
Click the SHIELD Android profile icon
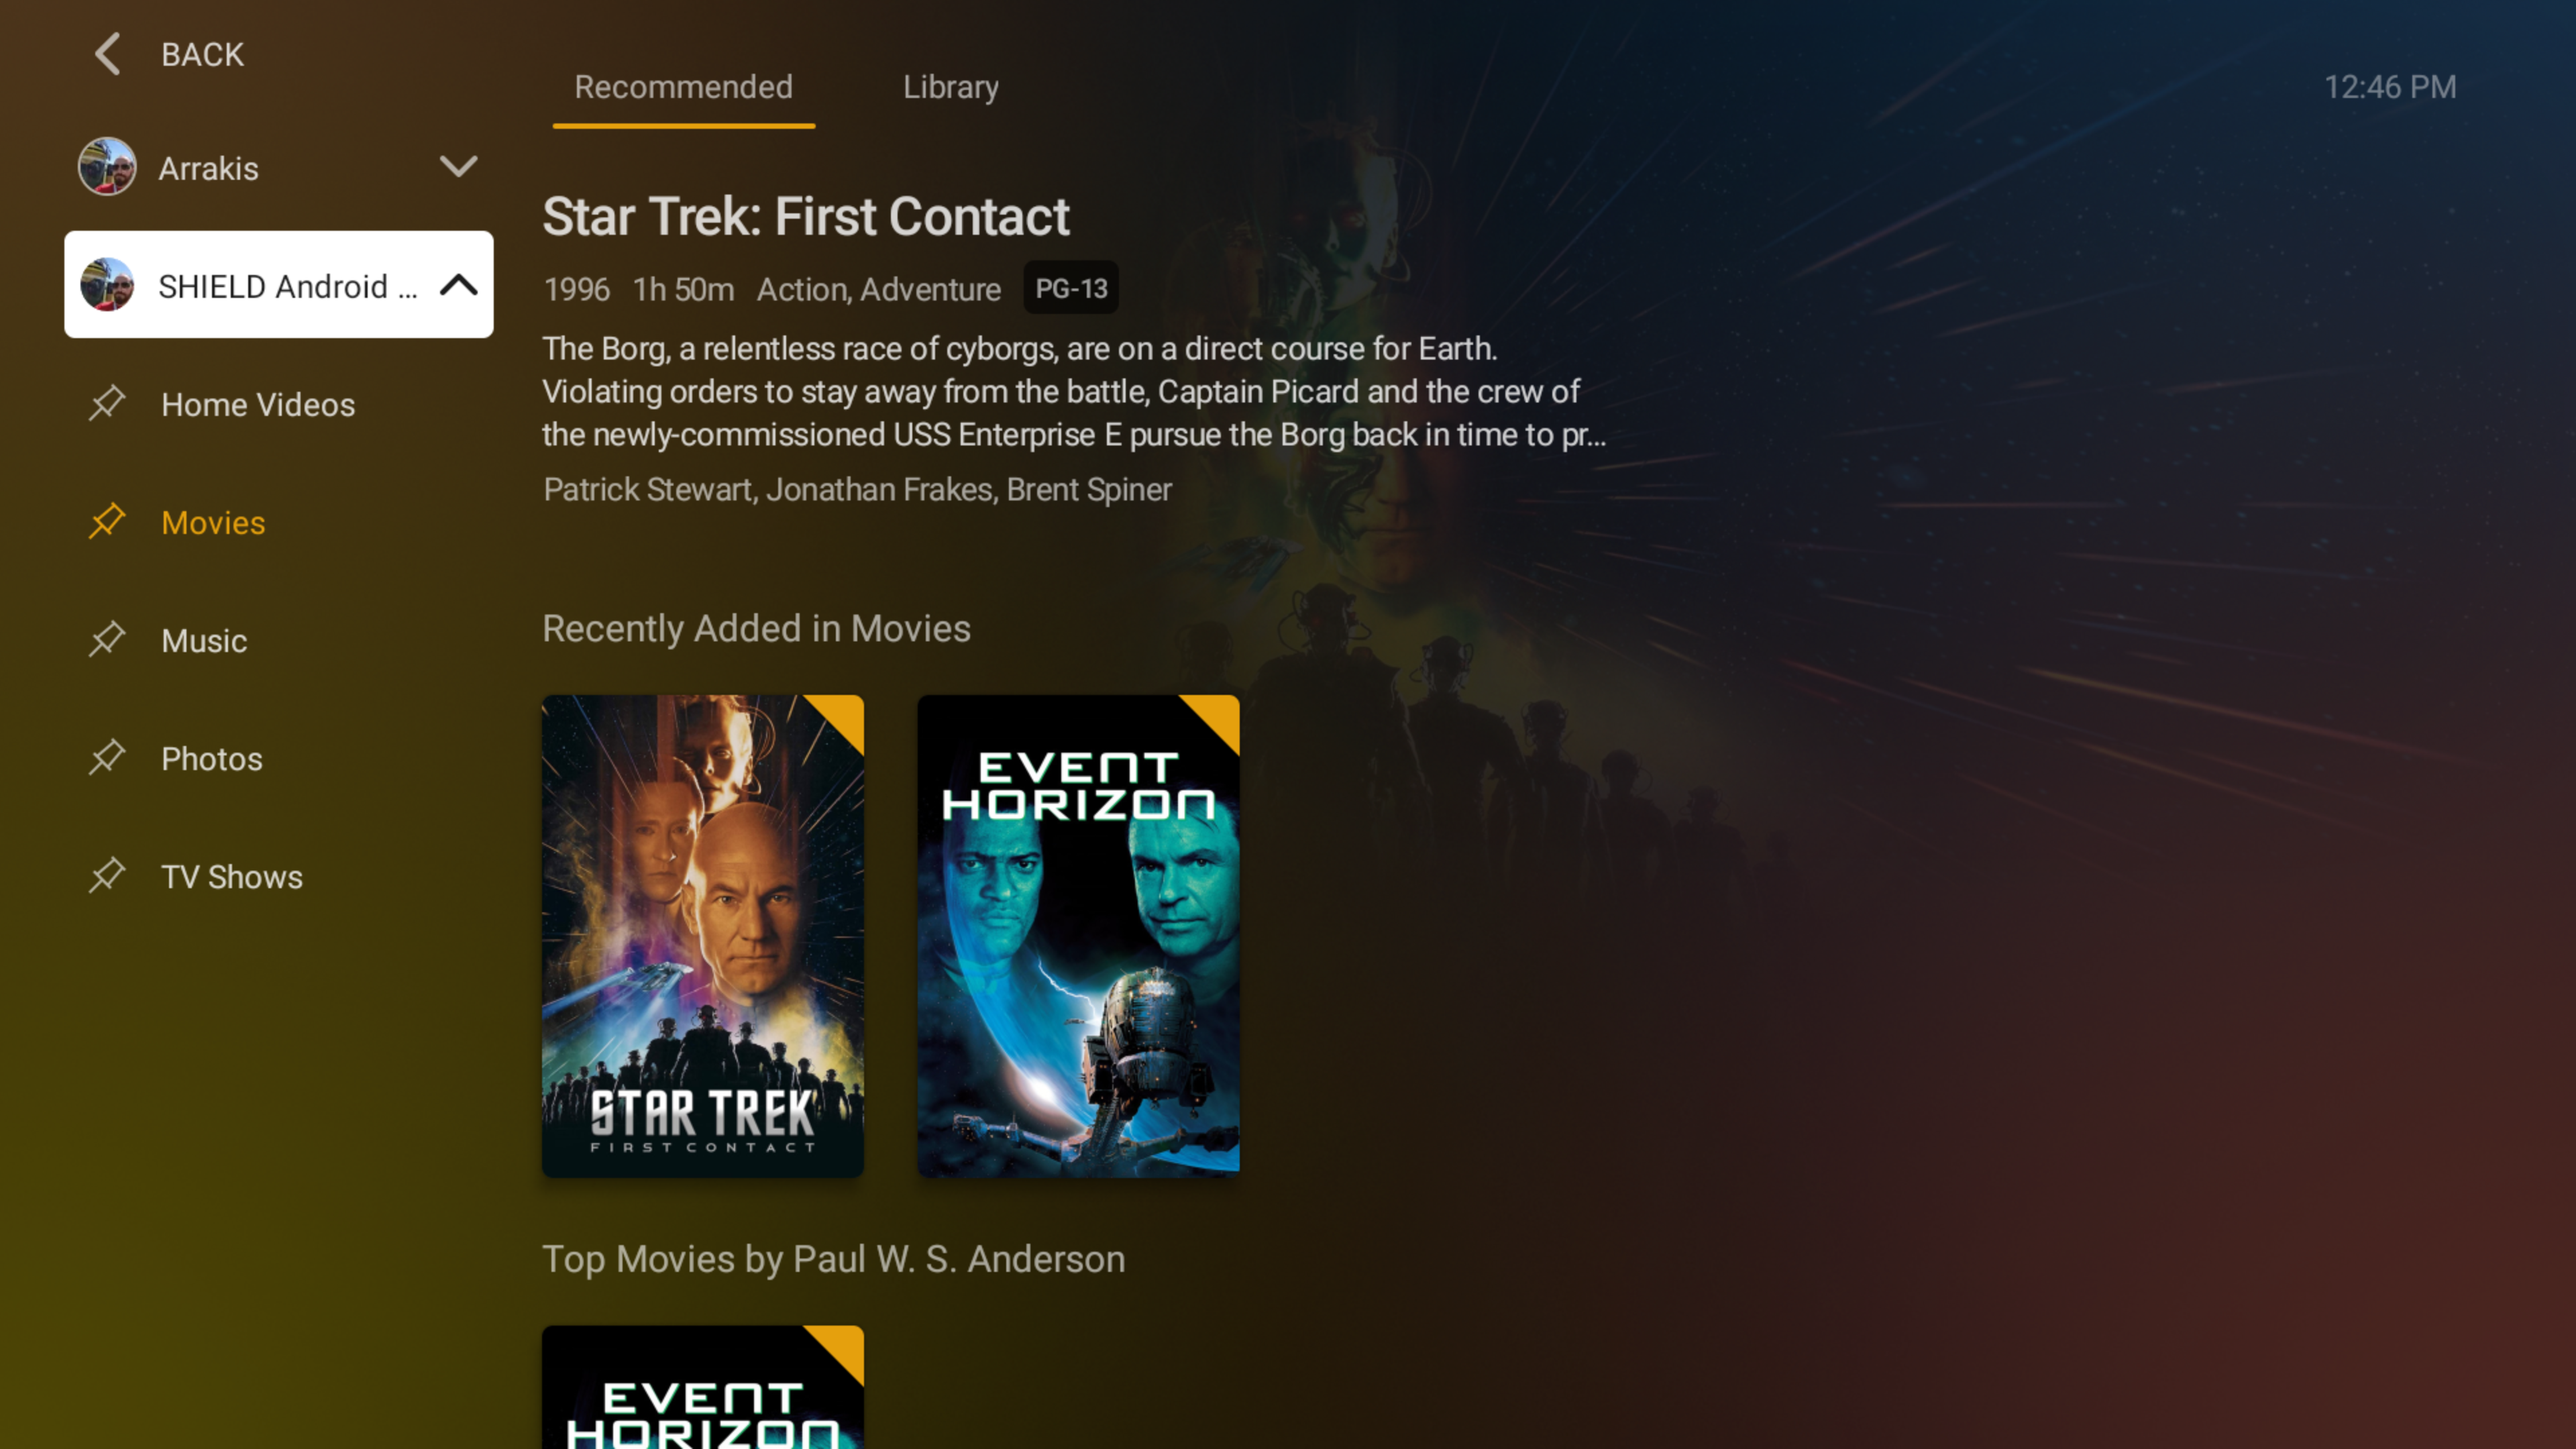111,285
